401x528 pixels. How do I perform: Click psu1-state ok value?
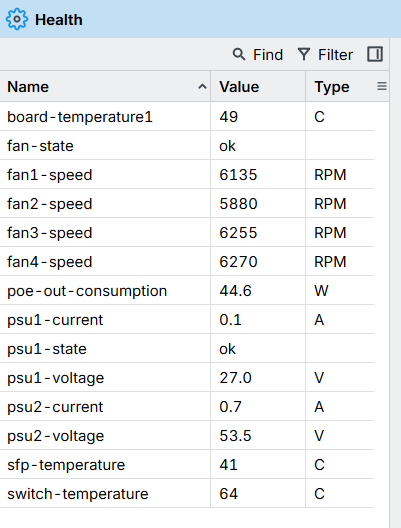pos(227,349)
